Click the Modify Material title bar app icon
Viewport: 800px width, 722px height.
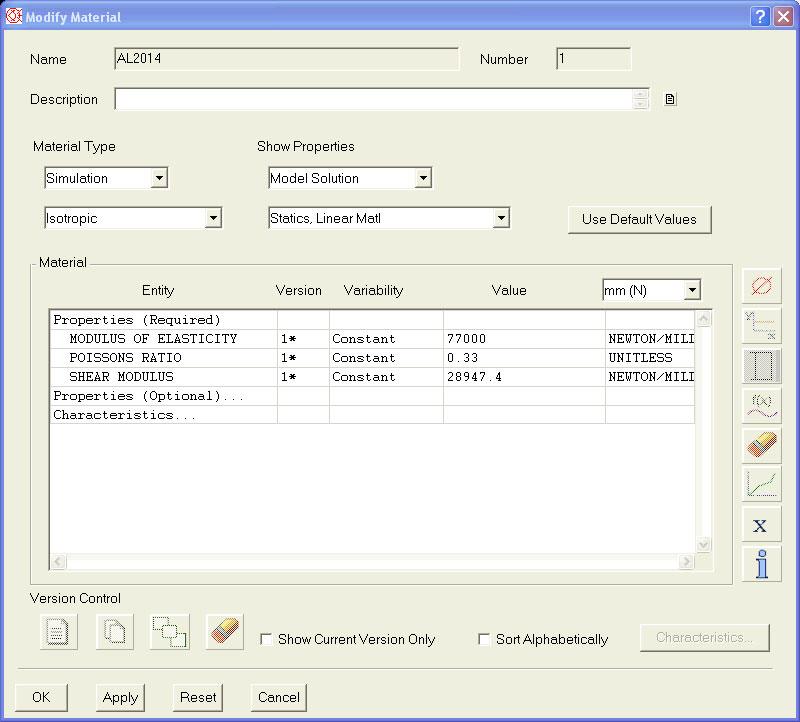pyautogui.click(x=14, y=16)
